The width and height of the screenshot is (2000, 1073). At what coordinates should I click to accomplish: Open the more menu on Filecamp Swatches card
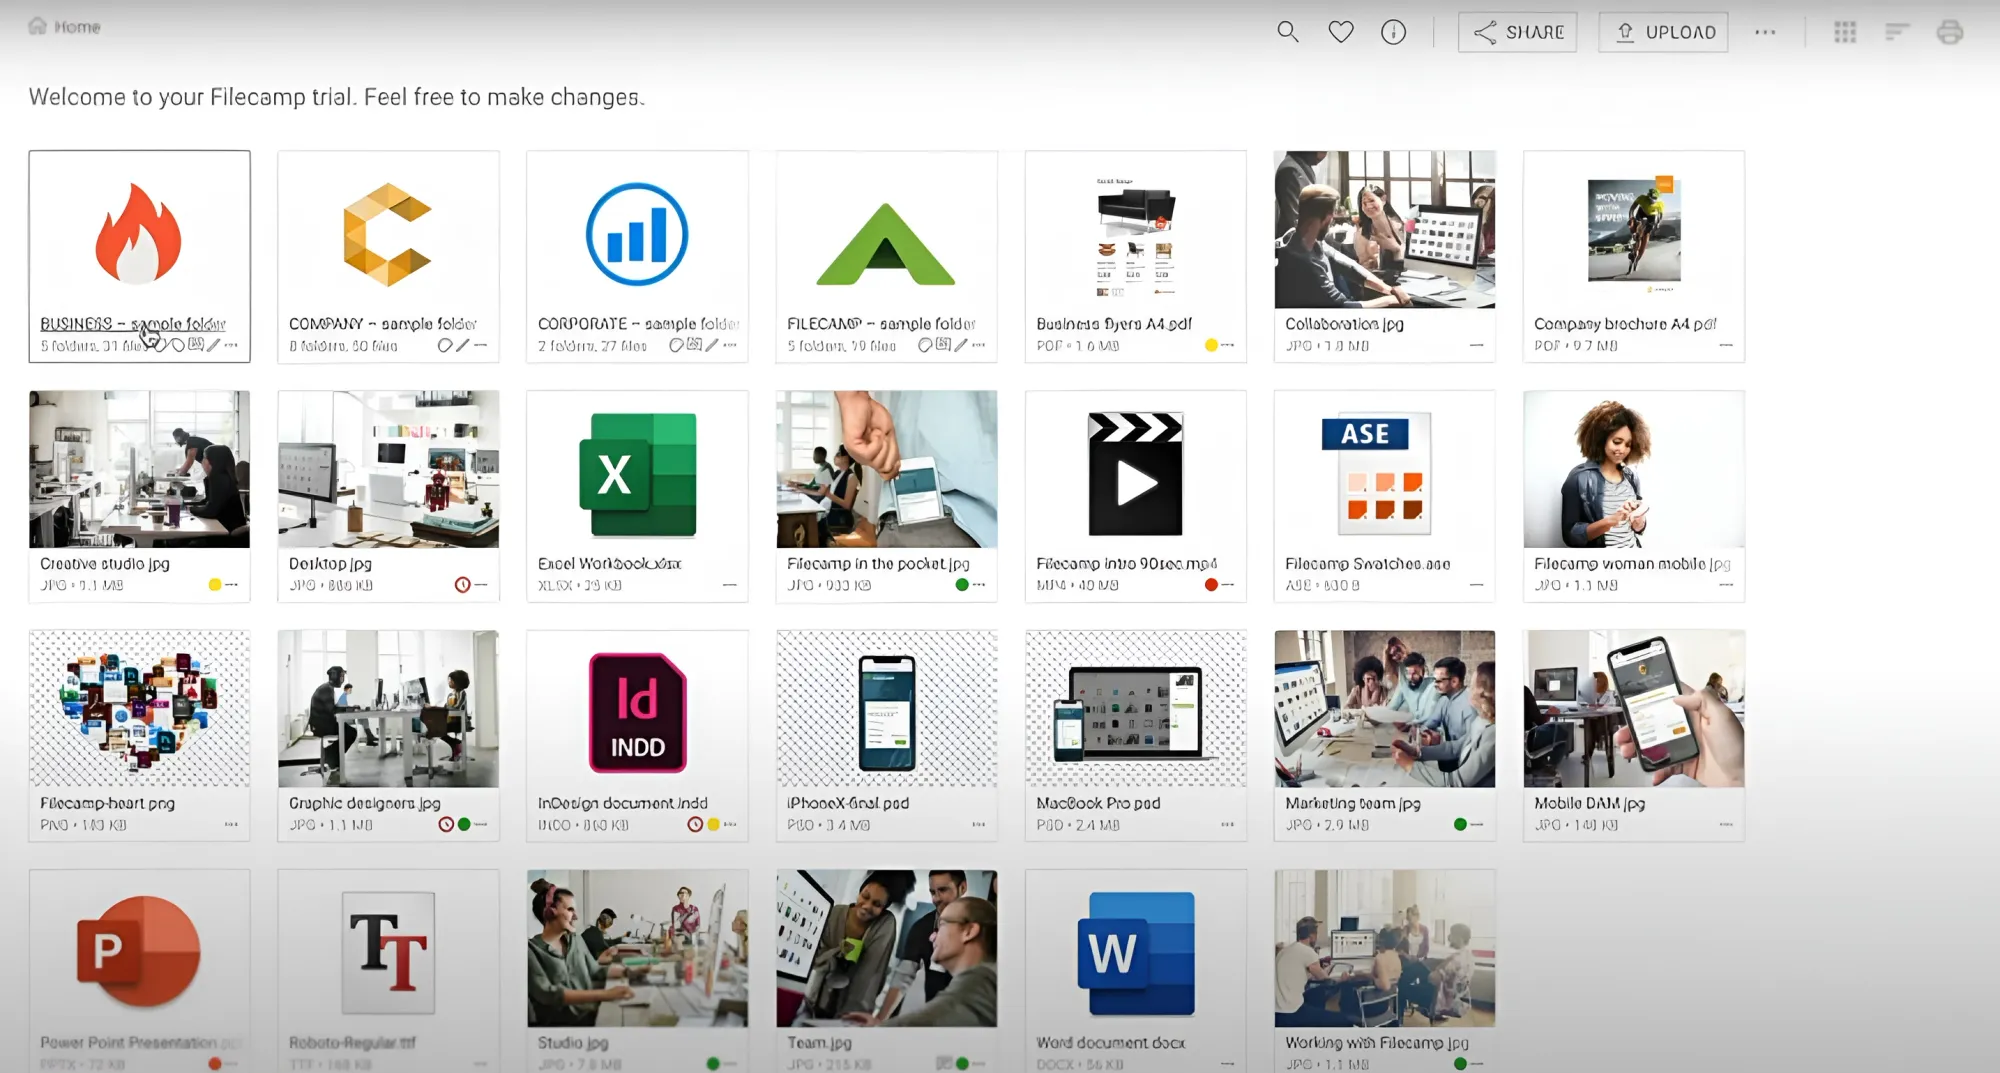(x=1476, y=585)
